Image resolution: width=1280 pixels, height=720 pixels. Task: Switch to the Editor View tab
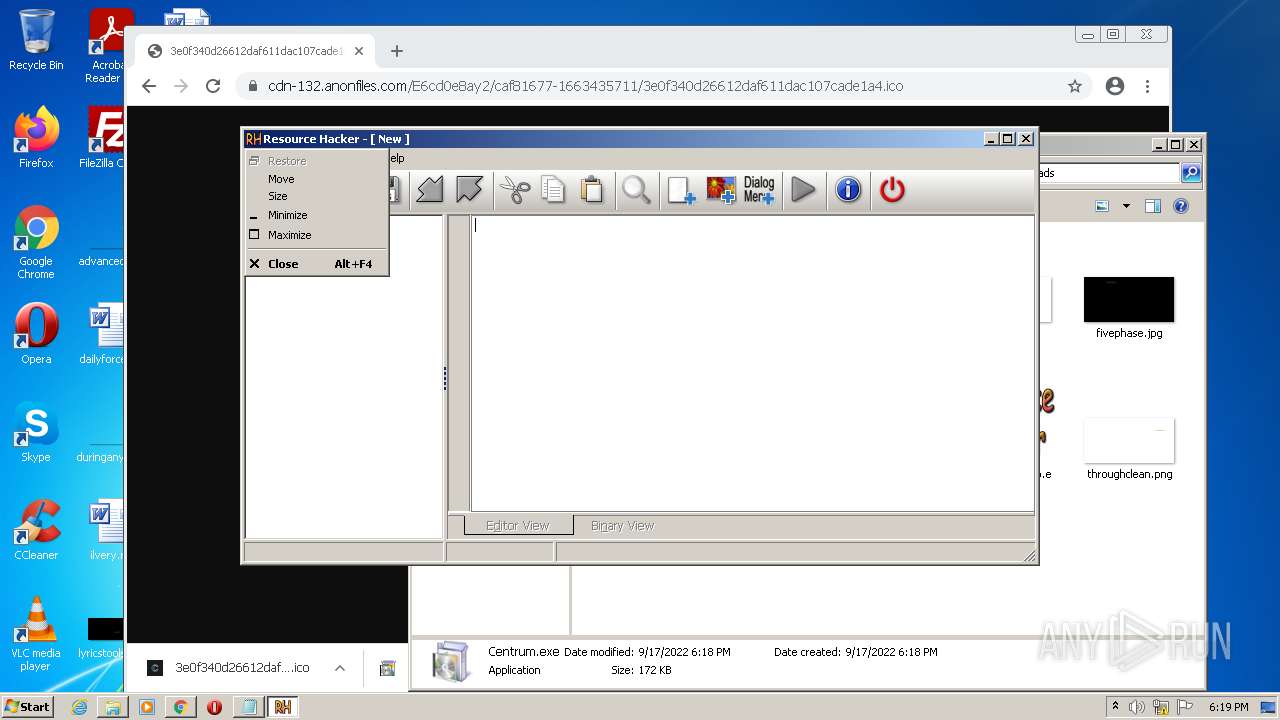pyautogui.click(x=518, y=525)
